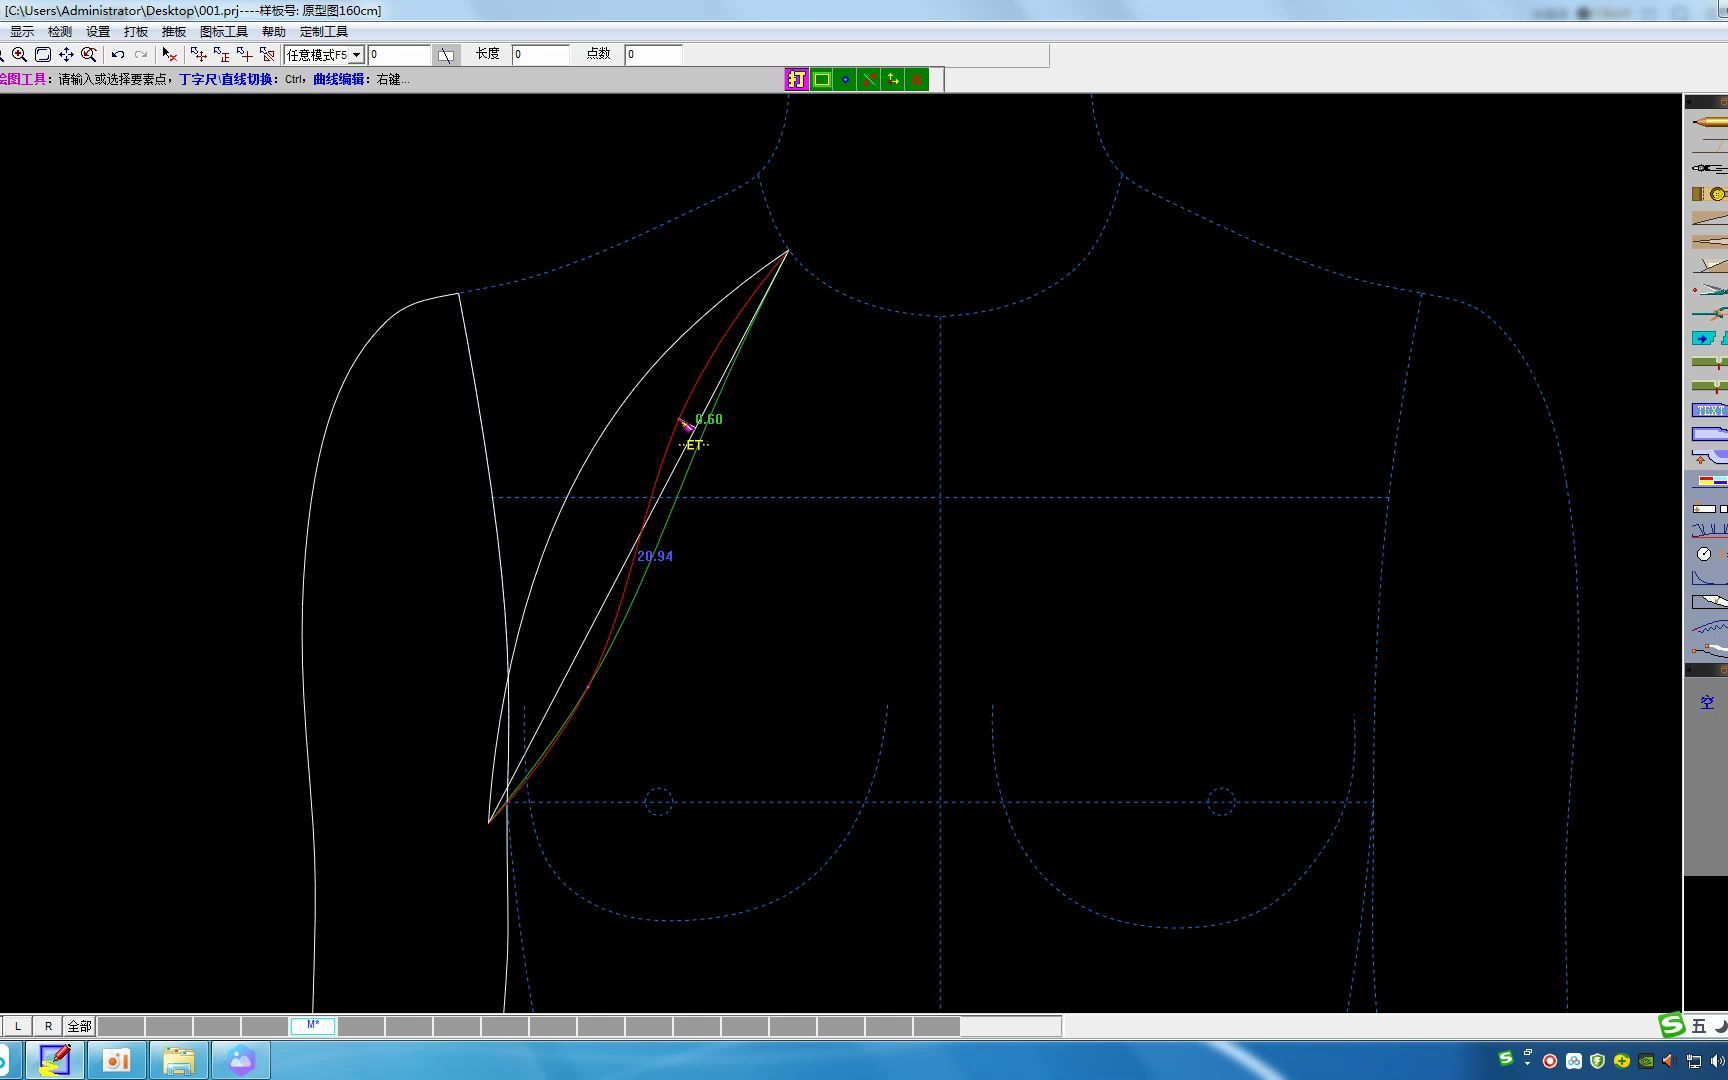The image size is (1728, 1080).
Task: Open the 打板 menu
Action: pos(136,32)
